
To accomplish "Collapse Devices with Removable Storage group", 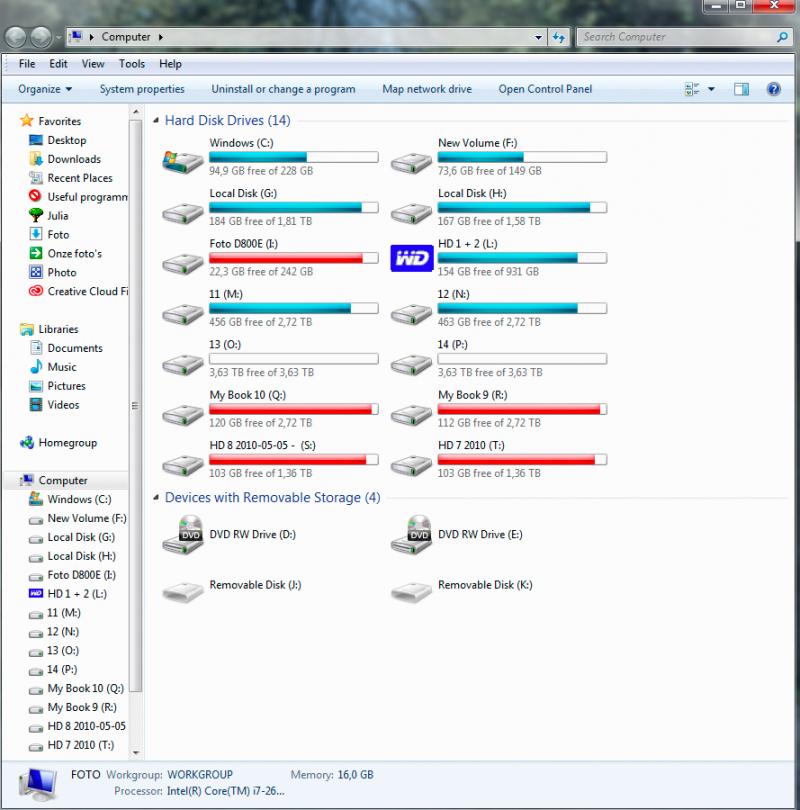I will point(156,497).
